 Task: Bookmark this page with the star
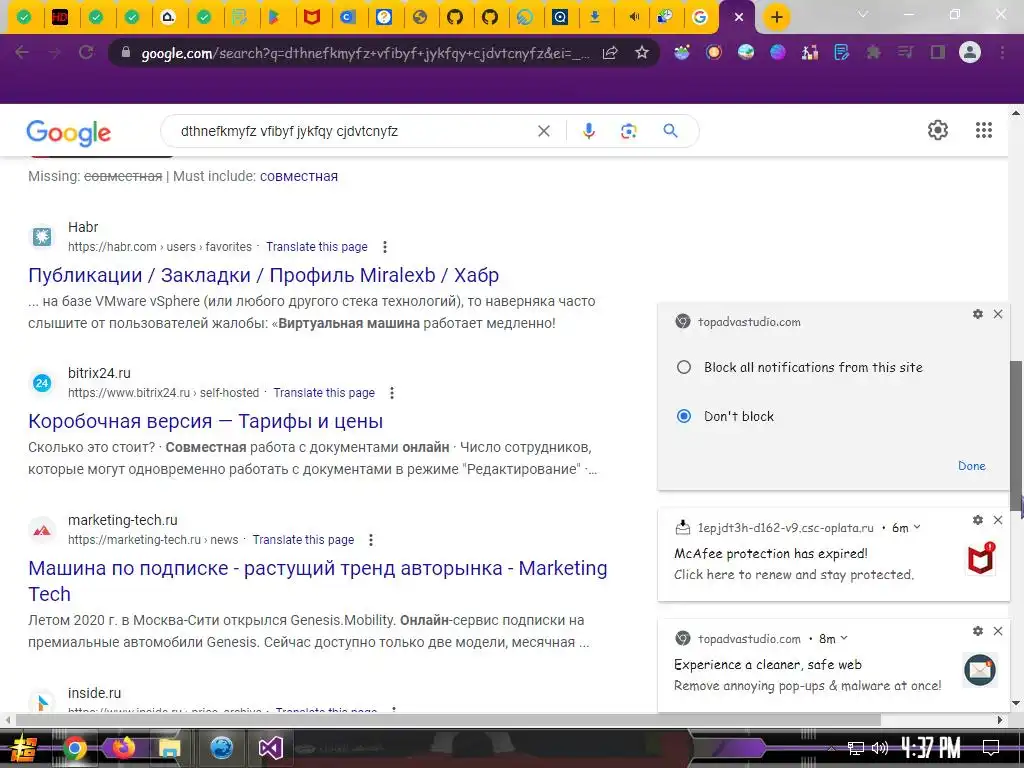pos(642,52)
